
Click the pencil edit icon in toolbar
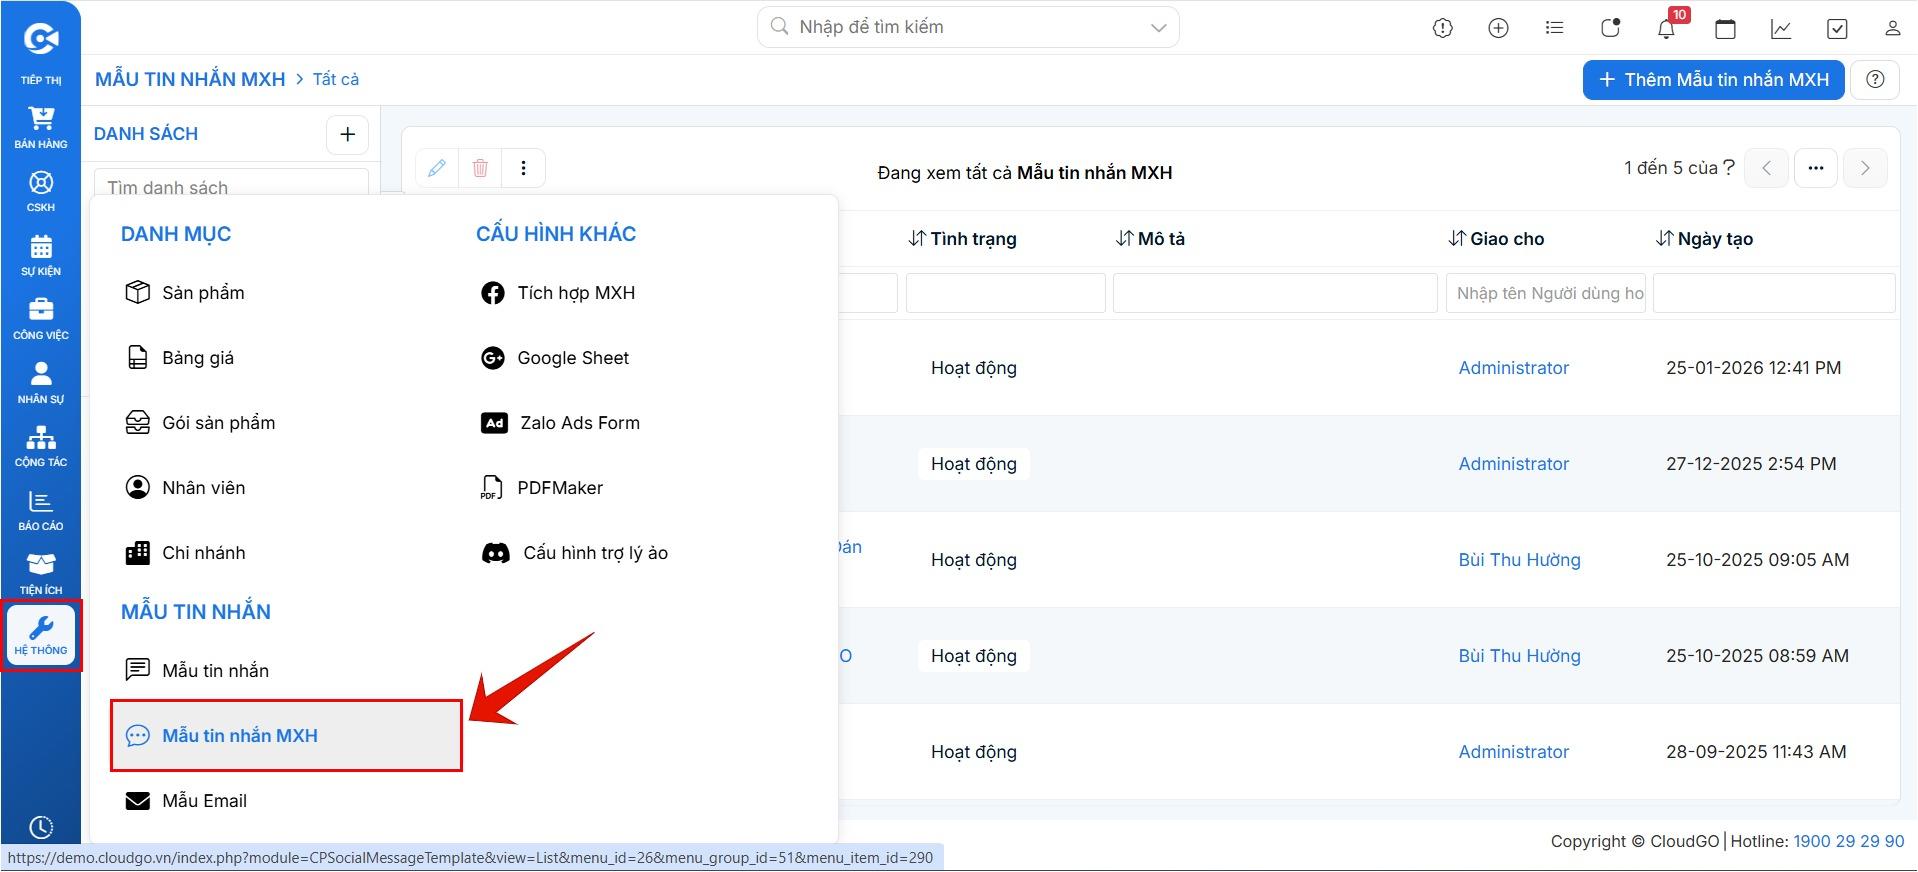[x=437, y=168]
